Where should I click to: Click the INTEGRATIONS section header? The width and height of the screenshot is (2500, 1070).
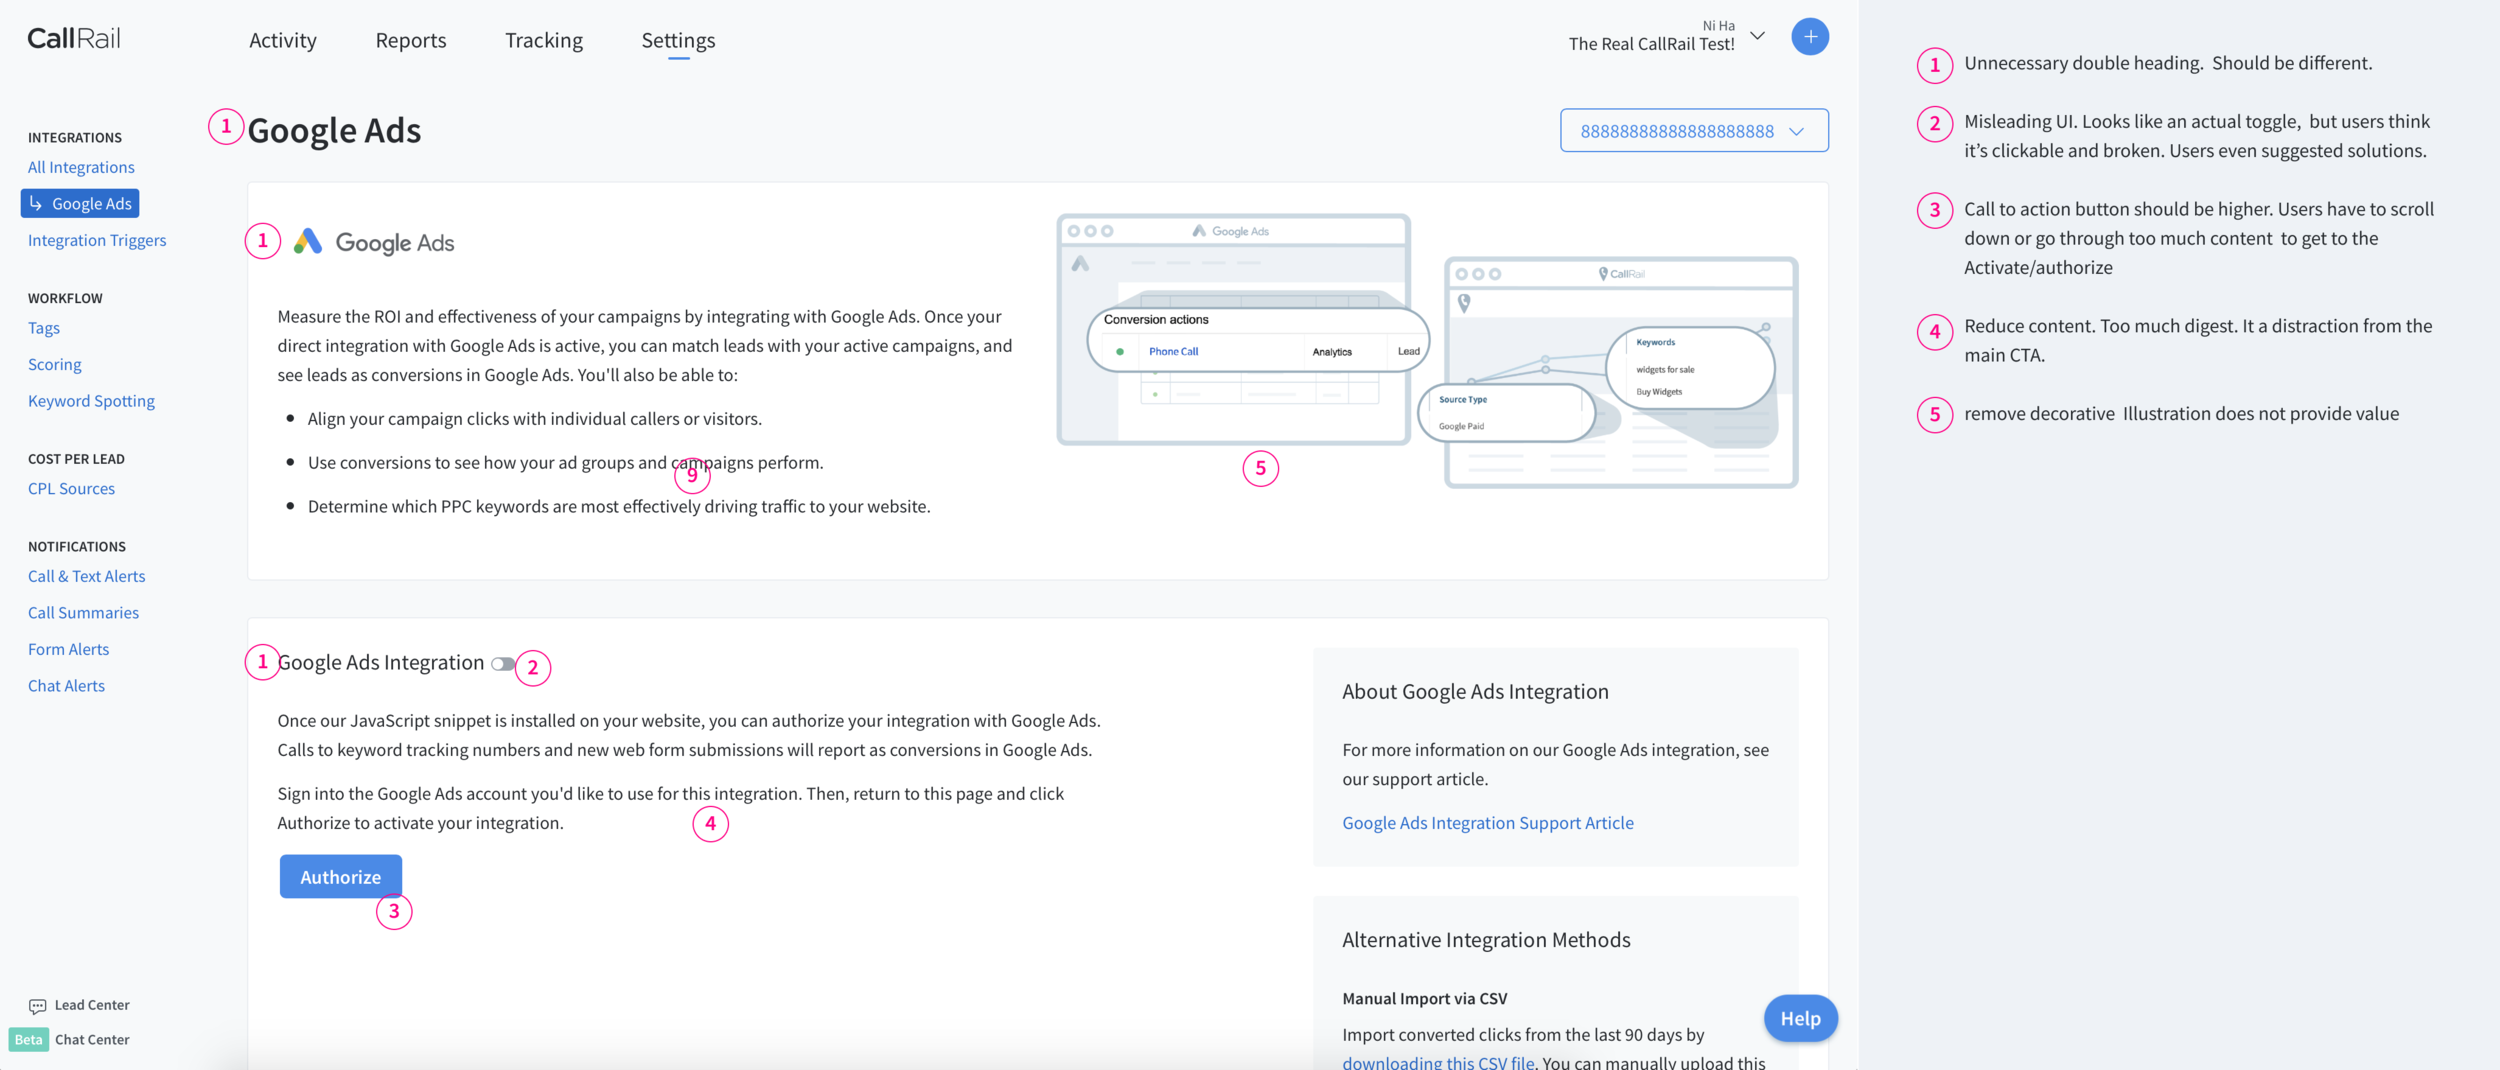[x=75, y=138]
